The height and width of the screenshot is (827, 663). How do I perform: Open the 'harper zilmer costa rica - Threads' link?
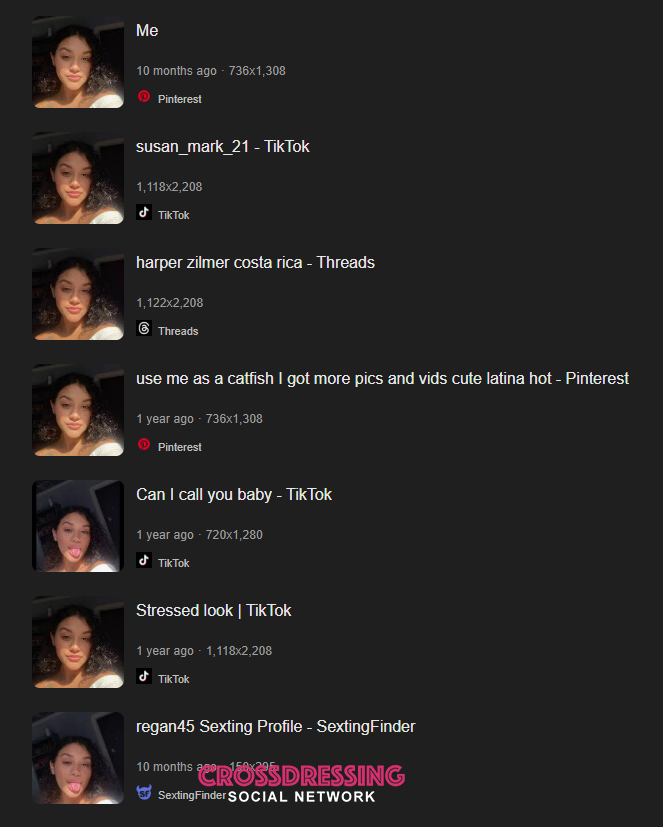255,263
